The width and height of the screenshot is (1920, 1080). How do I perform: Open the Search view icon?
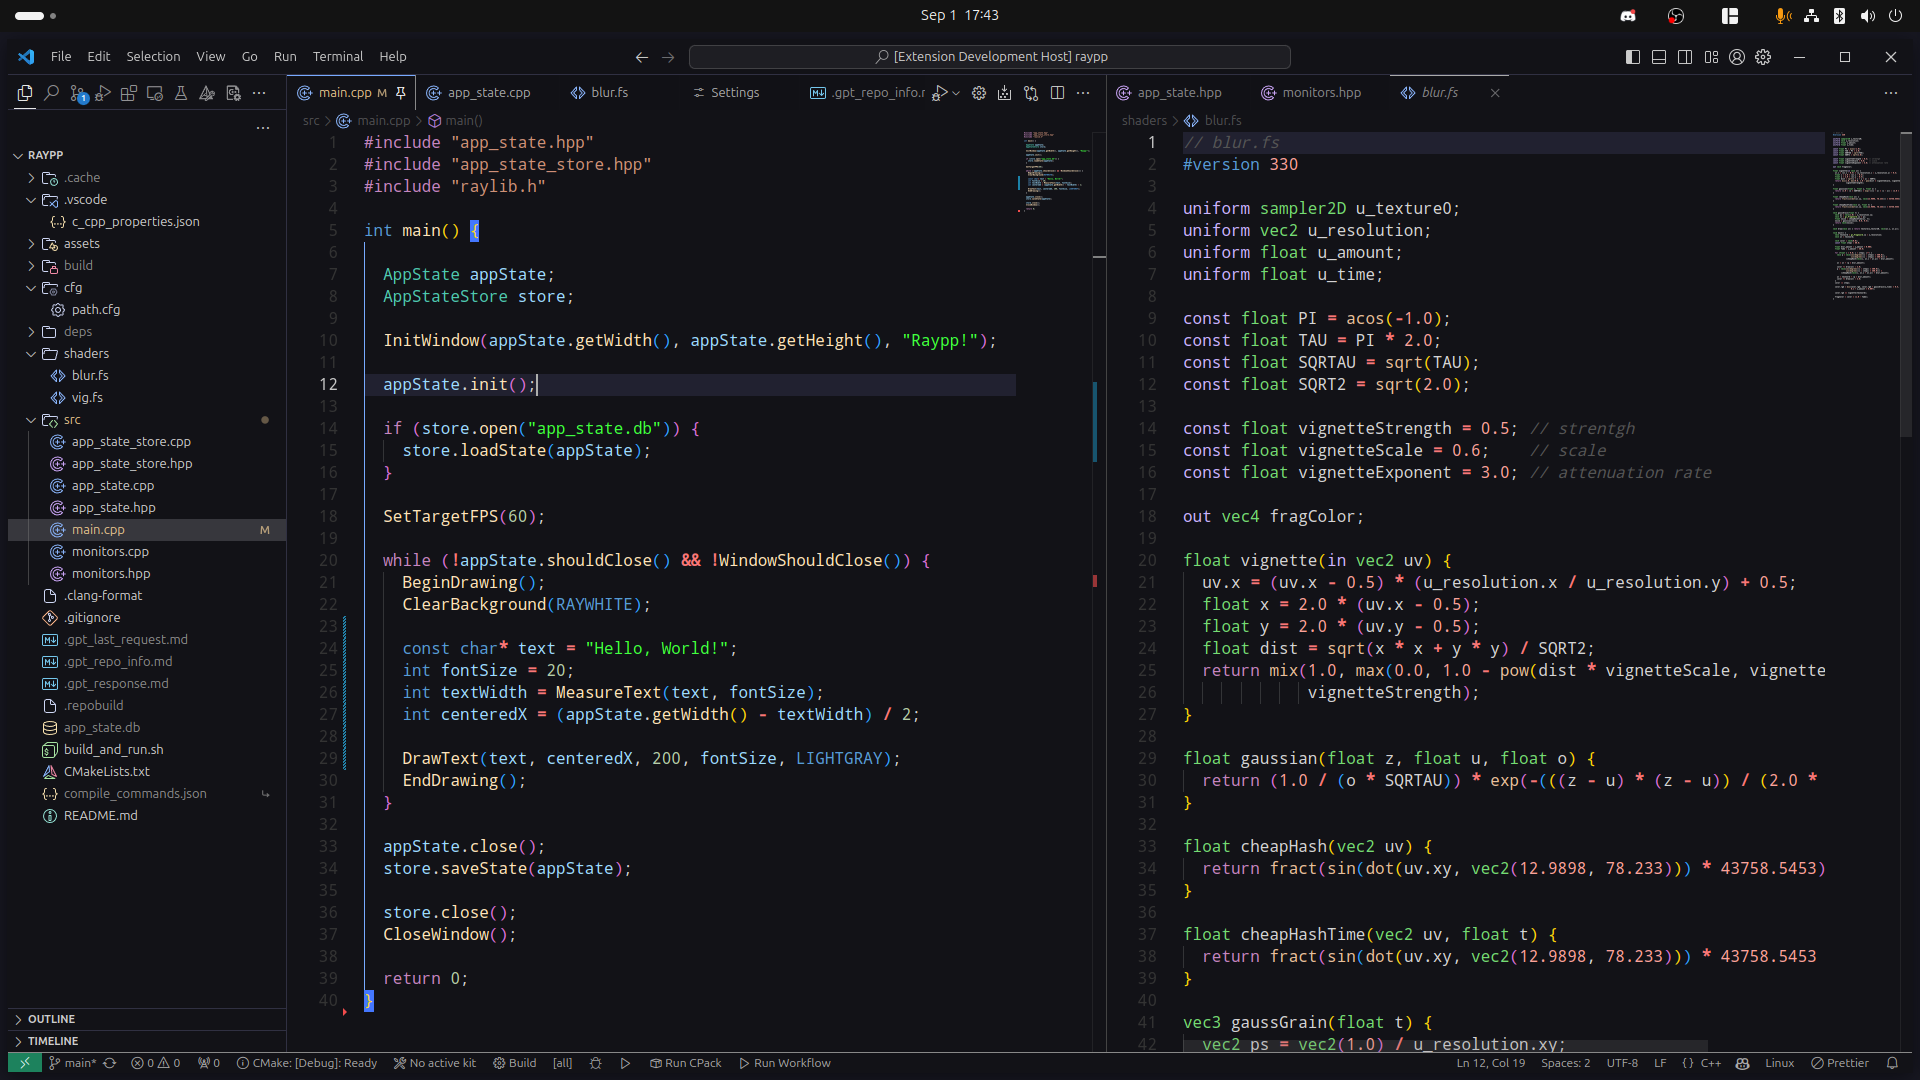tap(51, 93)
